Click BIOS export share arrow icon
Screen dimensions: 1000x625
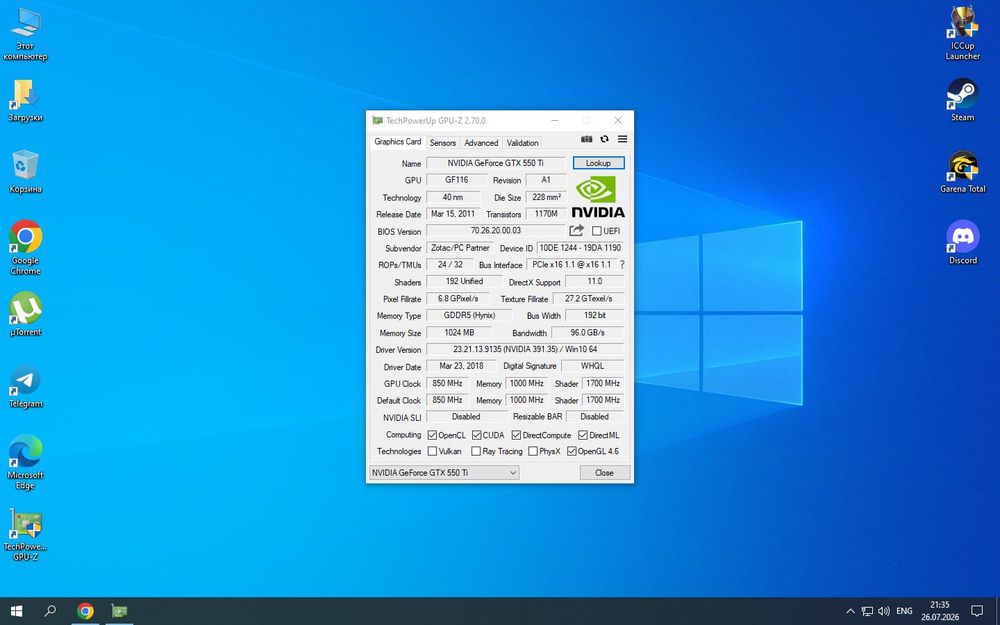click(577, 231)
